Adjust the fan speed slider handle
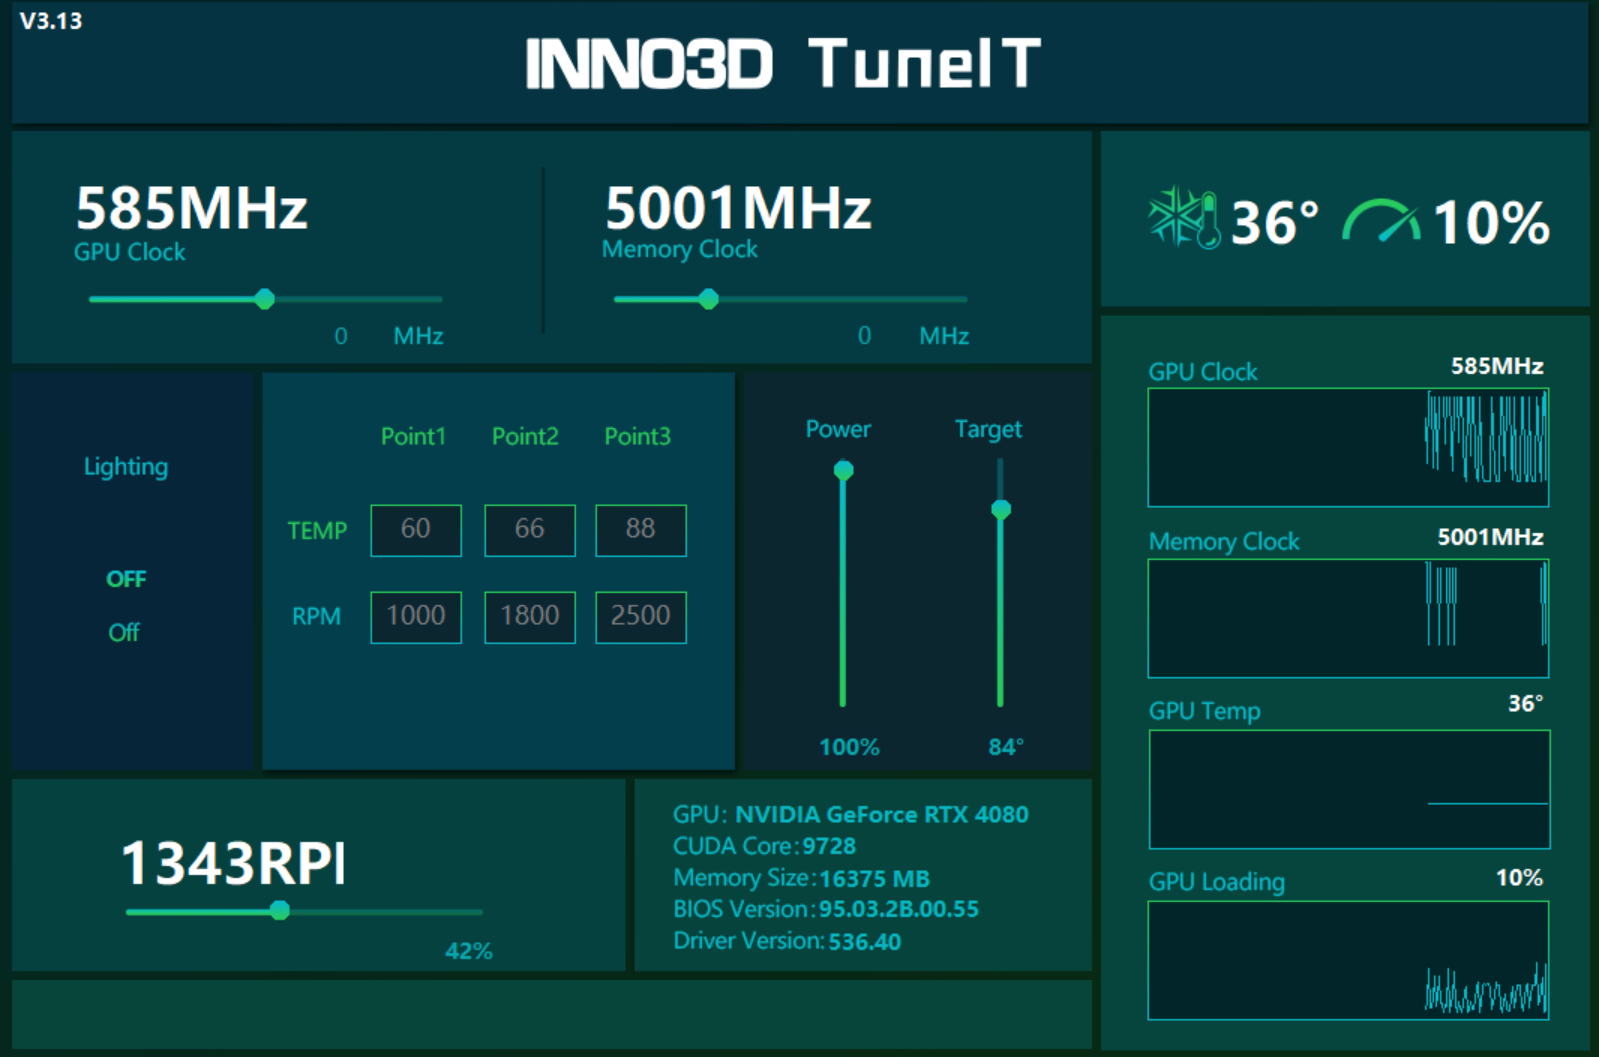The height and width of the screenshot is (1057, 1599). [x=280, y=910]
